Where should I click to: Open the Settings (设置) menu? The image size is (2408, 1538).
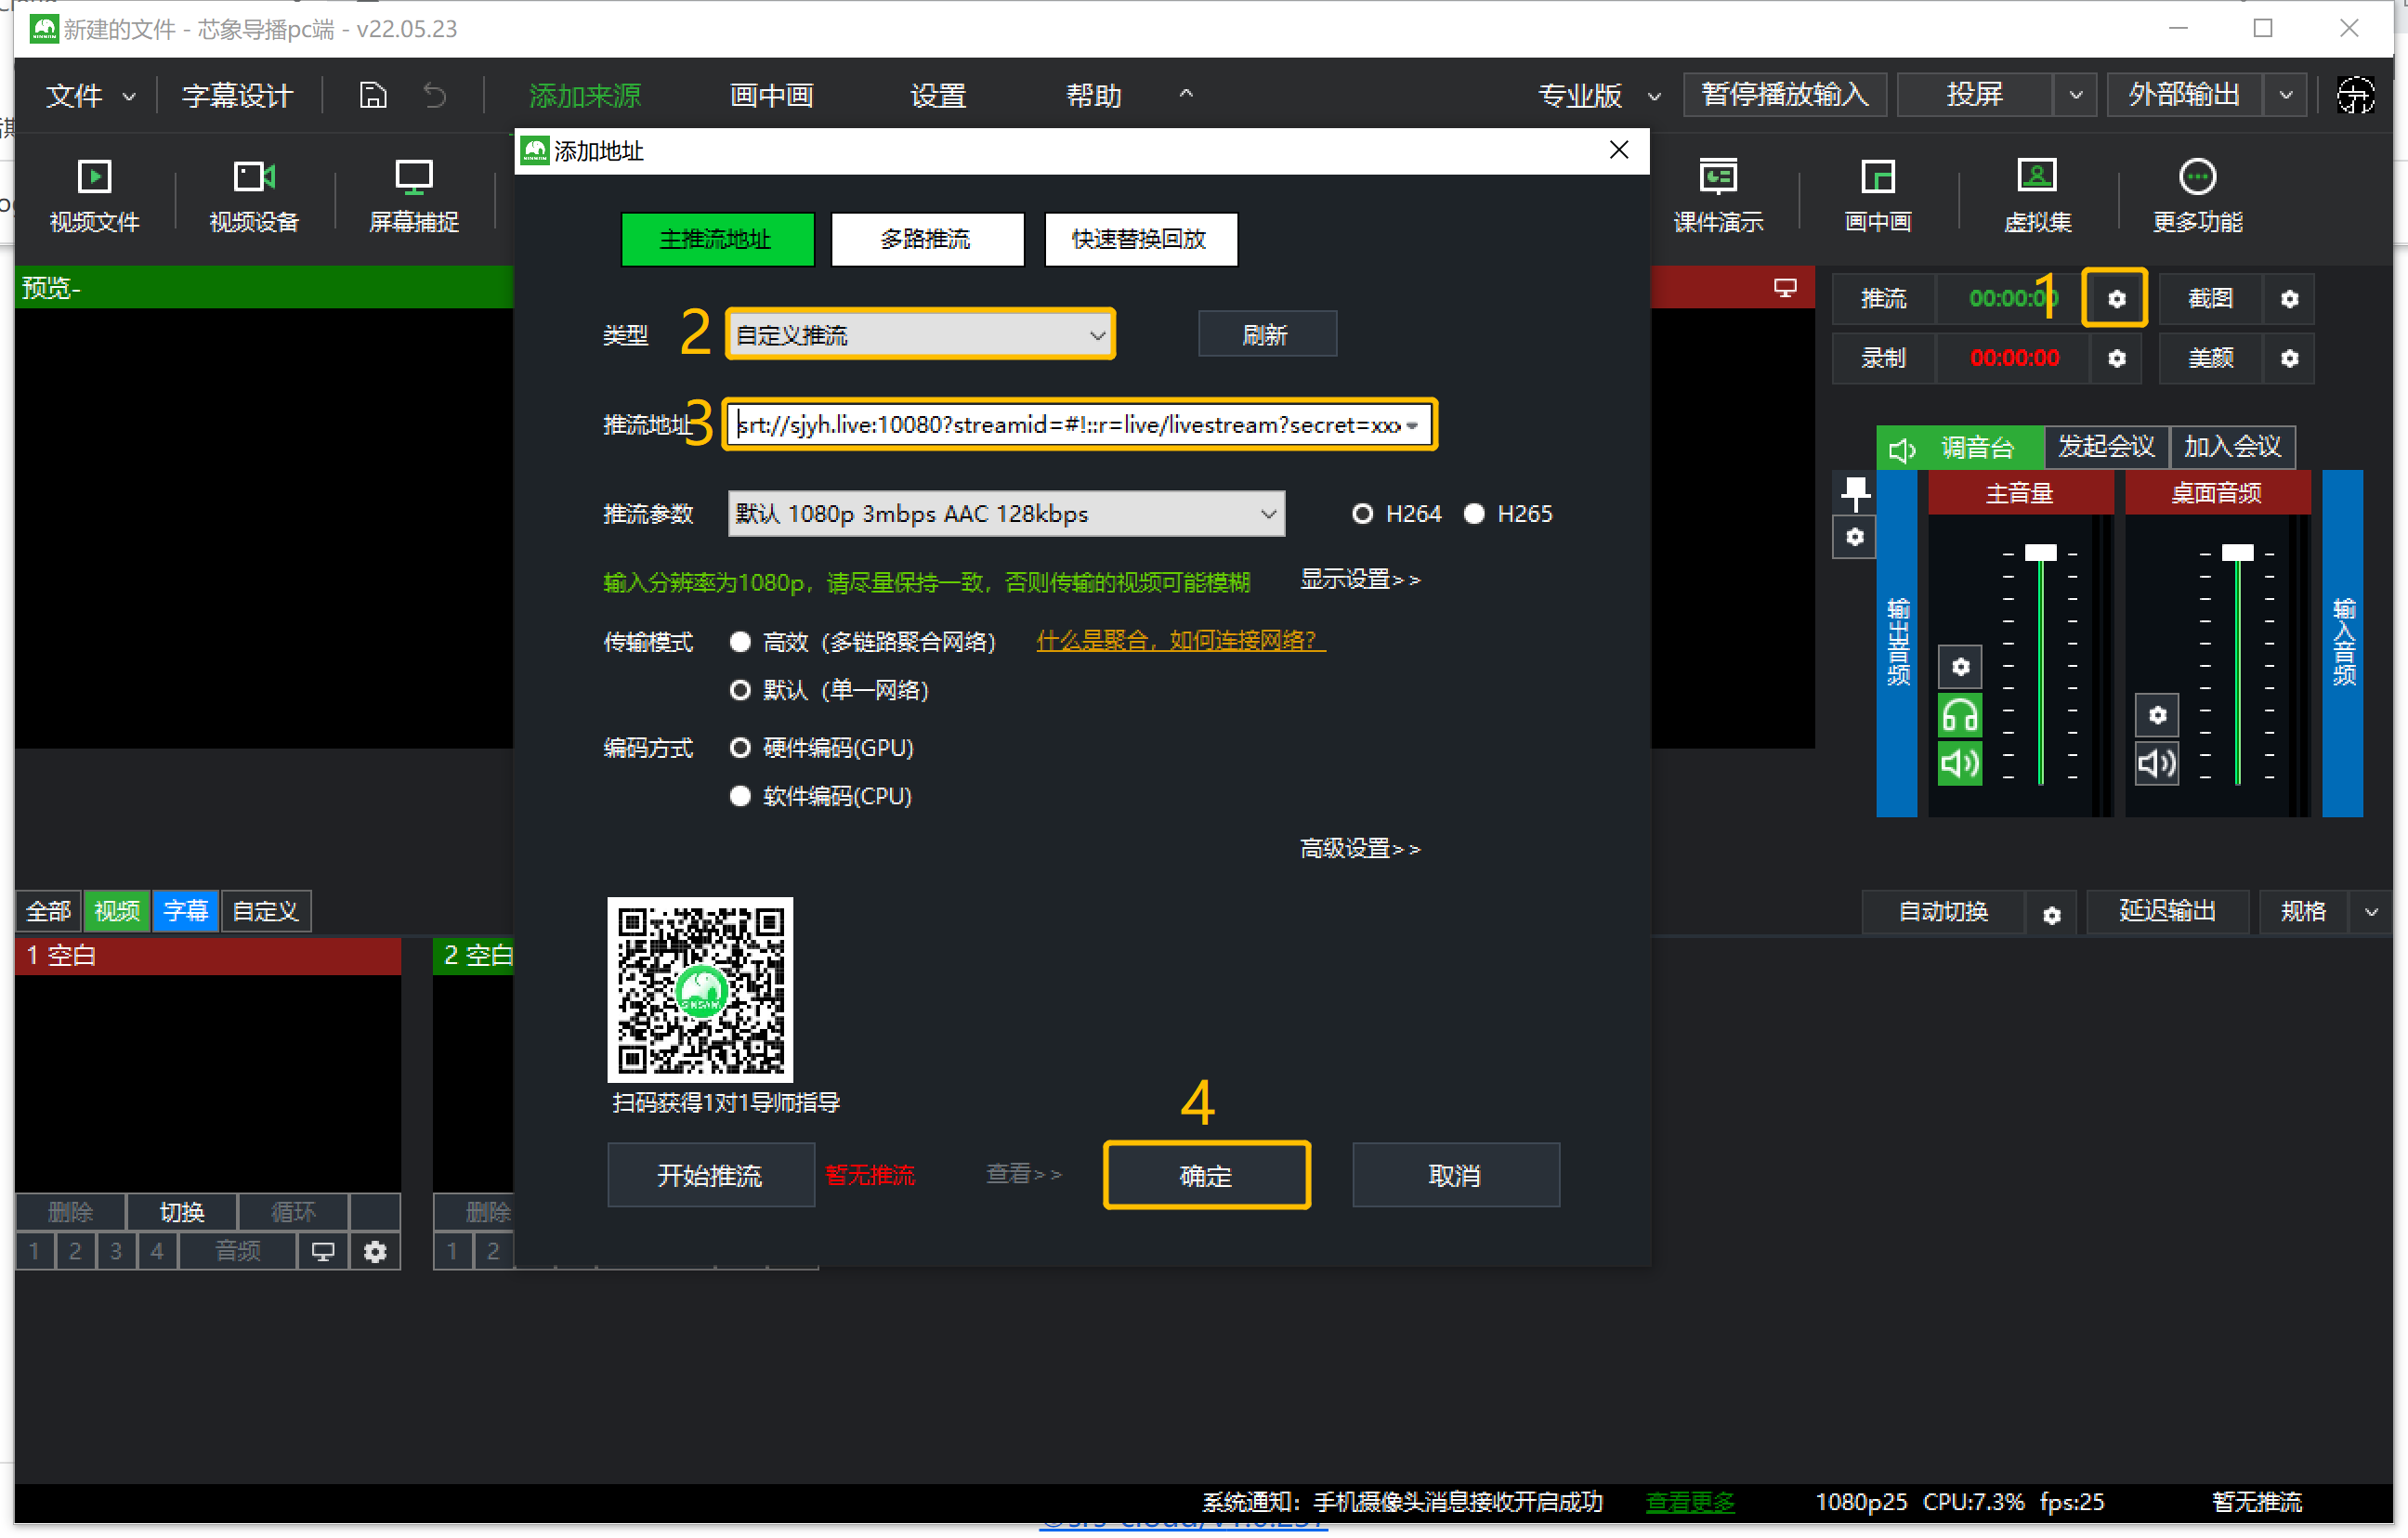point(937,96)
